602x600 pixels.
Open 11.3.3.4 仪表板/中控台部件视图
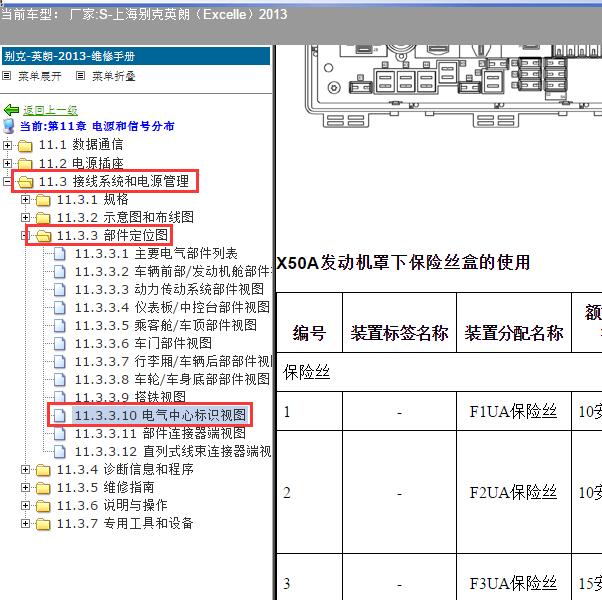[172, 307]
